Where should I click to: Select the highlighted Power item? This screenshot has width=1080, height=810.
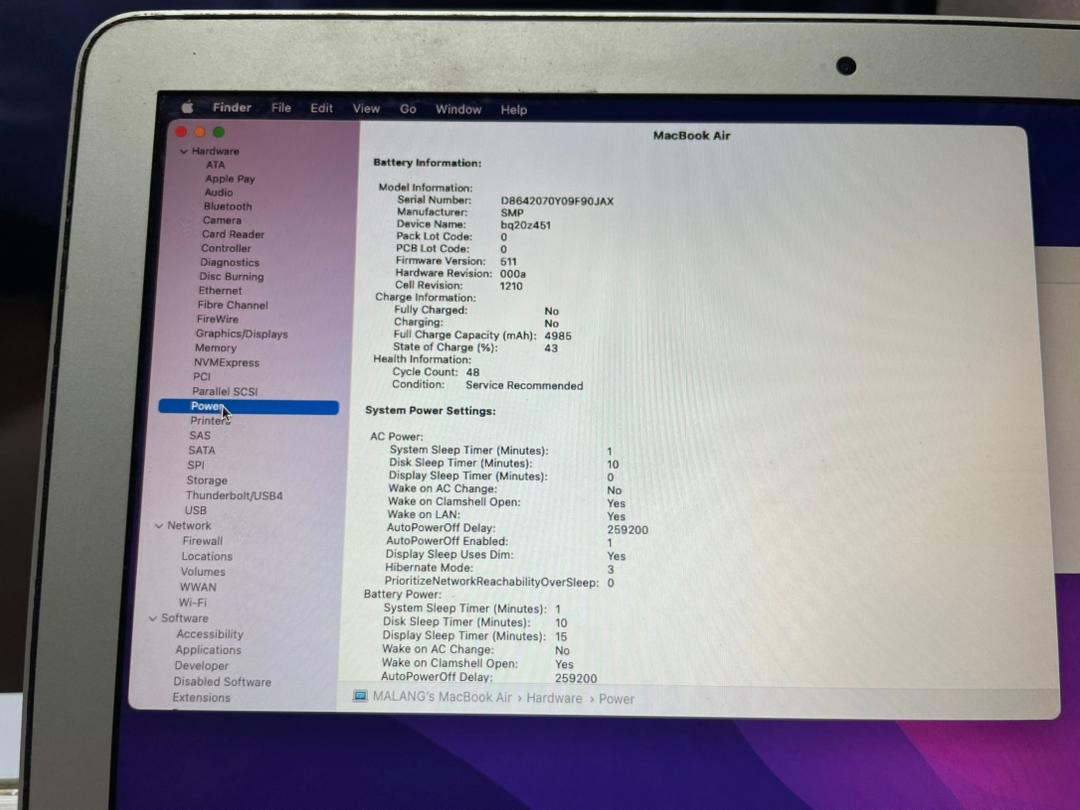[x=249, y=406]
